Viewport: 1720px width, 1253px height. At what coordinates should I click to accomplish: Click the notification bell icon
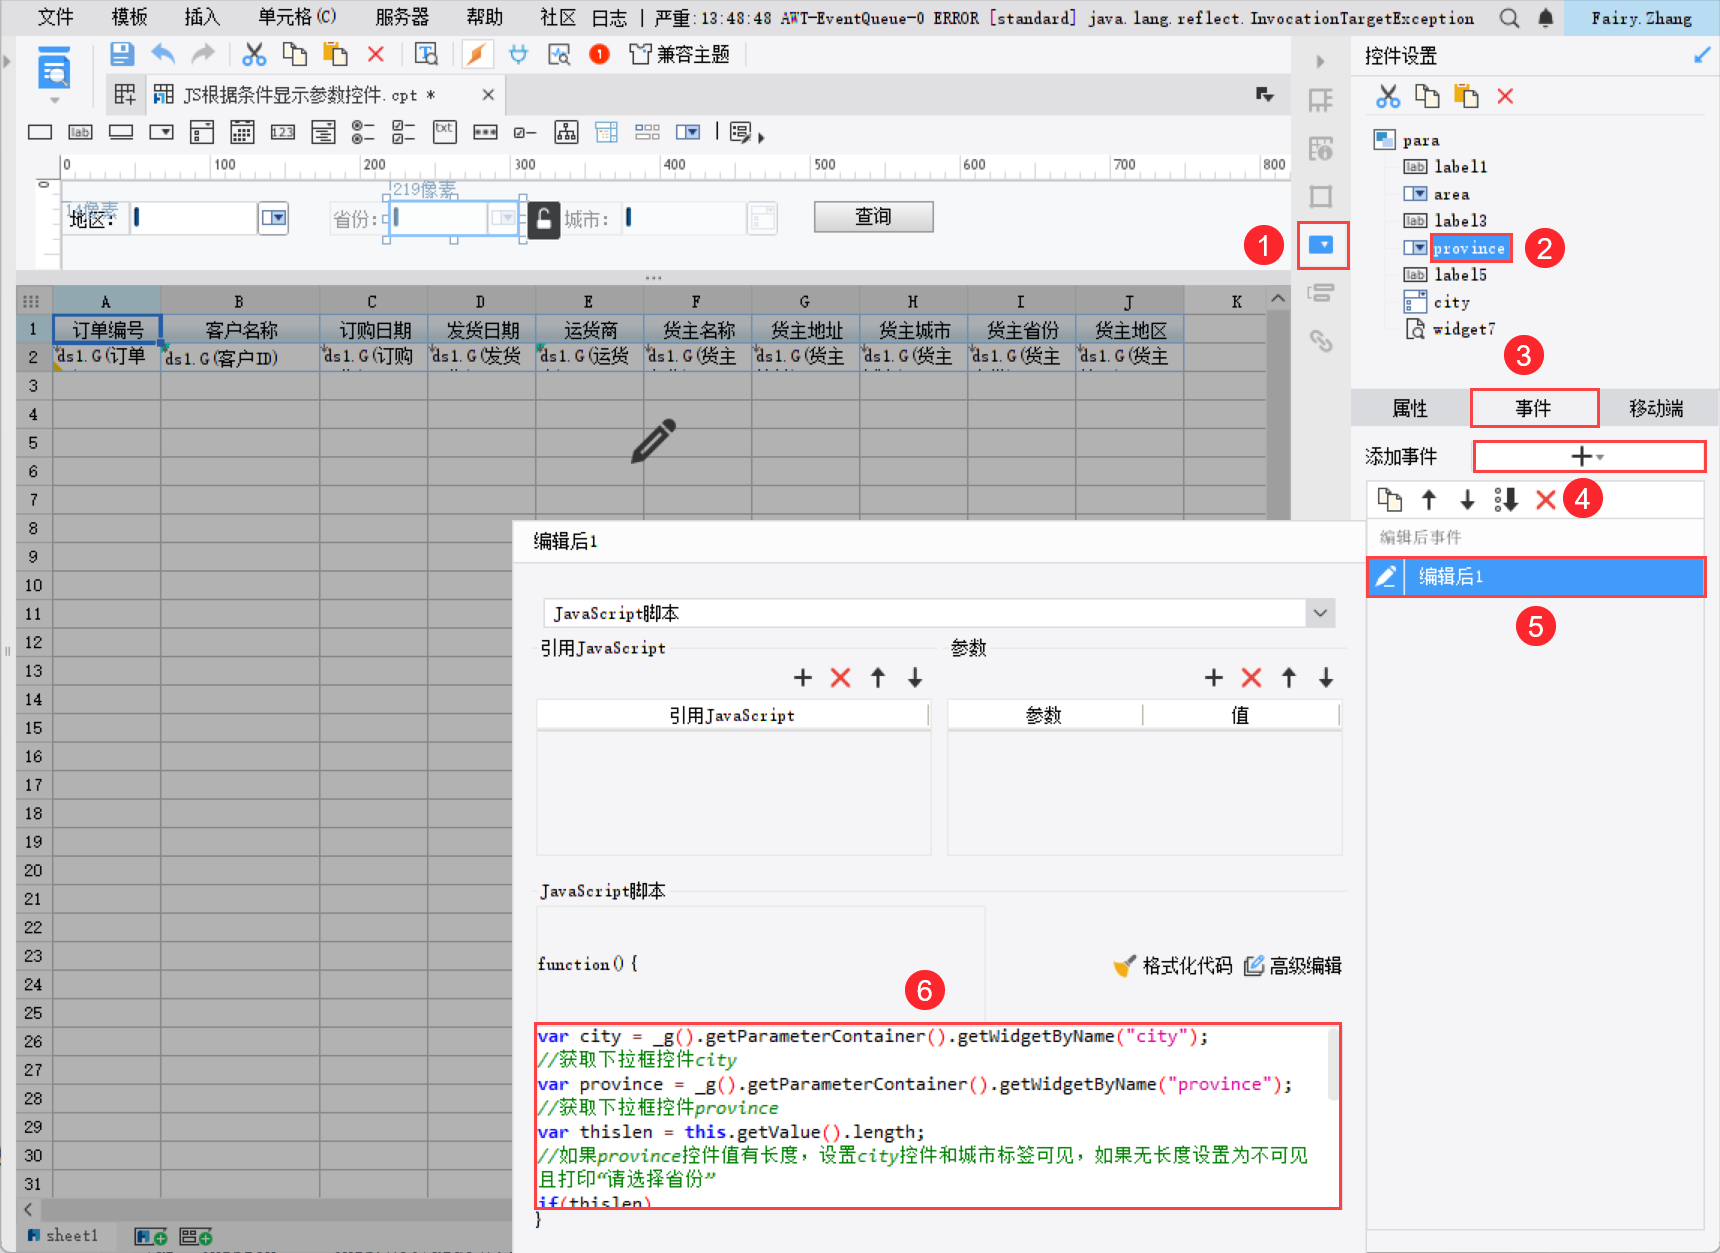click(1545, 18)
